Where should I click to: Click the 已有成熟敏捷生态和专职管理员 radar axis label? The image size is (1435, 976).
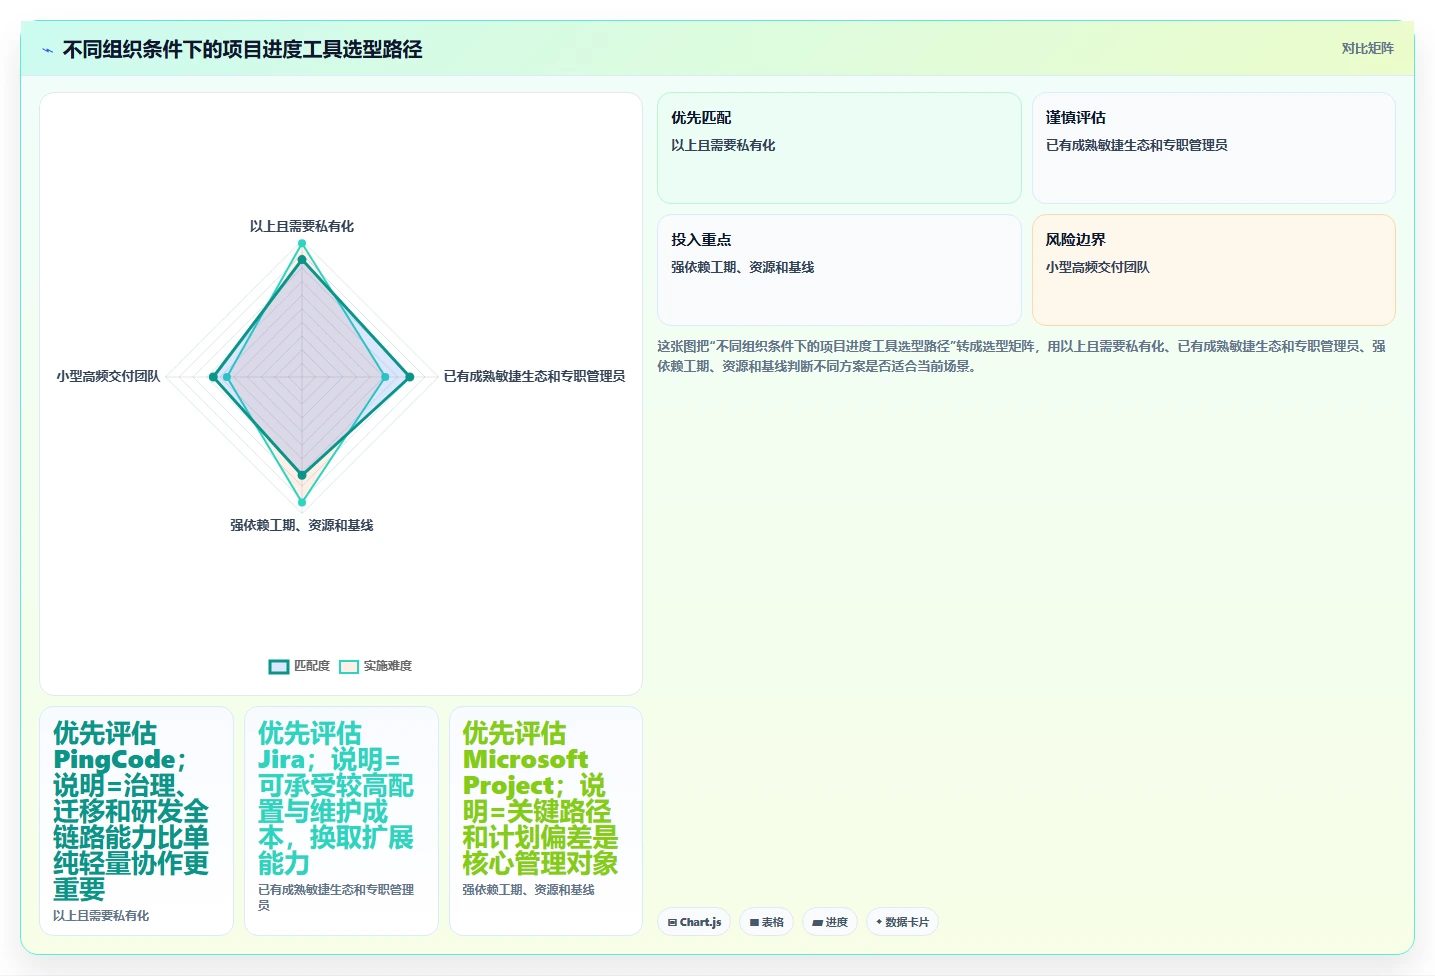click(534, 376)
